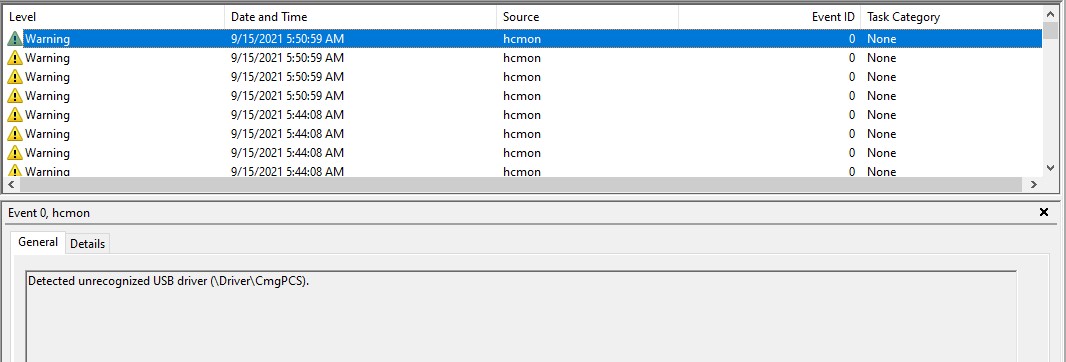Screen dimensions: 1066x362
Task: Click the event list scroll-down arrow
Action: coord(1050,167)
